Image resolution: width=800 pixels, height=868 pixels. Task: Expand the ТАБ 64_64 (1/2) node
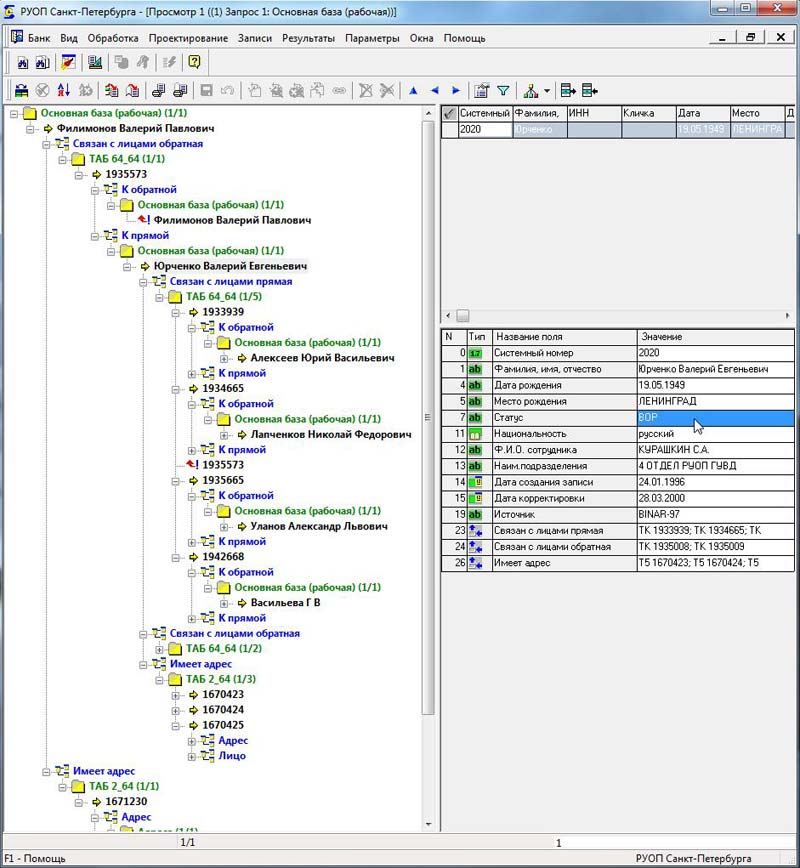[161, 649]
